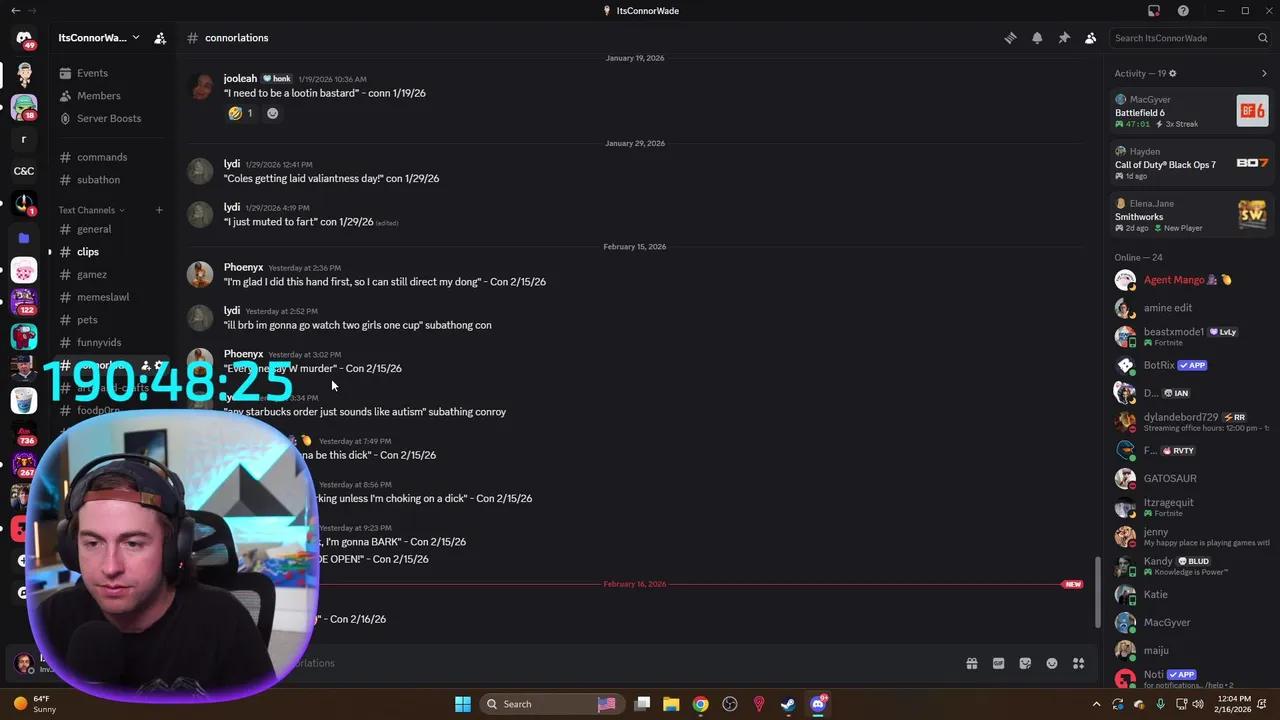
Task: Select Katie in member list
Action: (1191, 594)
